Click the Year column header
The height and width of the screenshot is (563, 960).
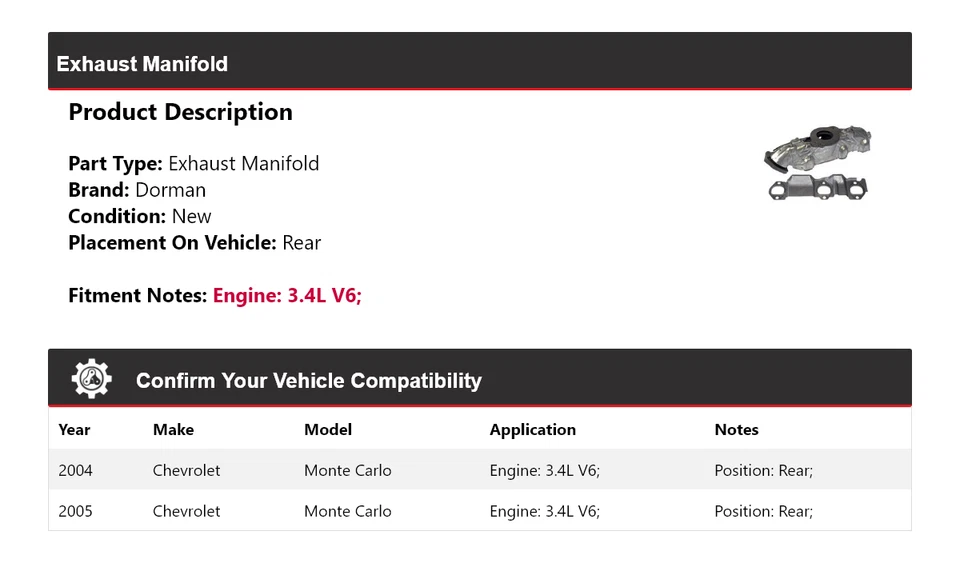74,429
